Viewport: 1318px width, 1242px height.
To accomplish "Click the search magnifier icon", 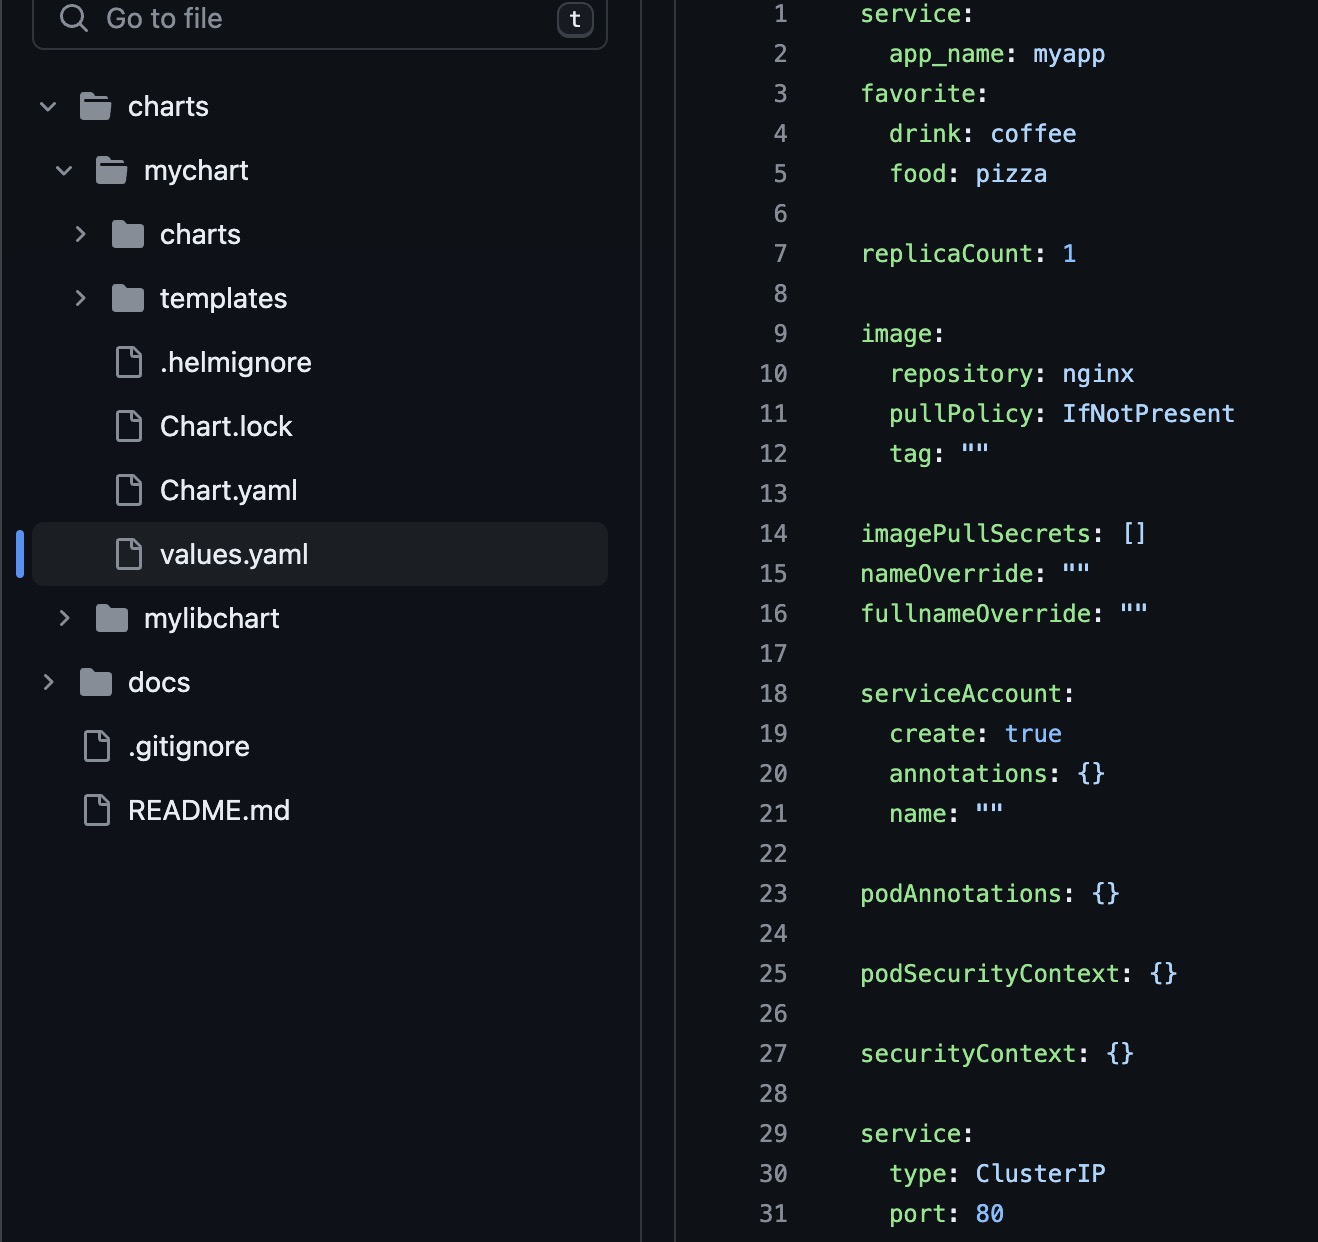I will coord(74,18).
